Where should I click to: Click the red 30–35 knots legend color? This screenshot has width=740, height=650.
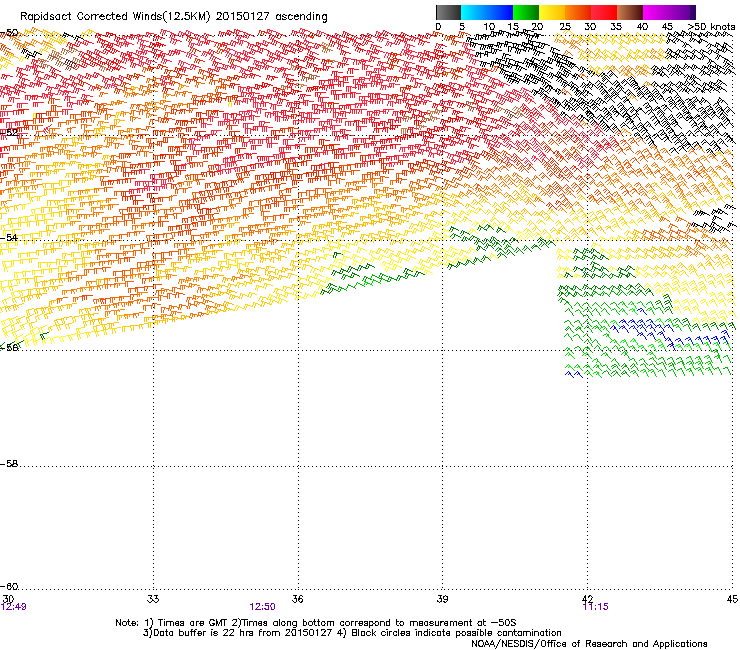click(x=604, y=12)
